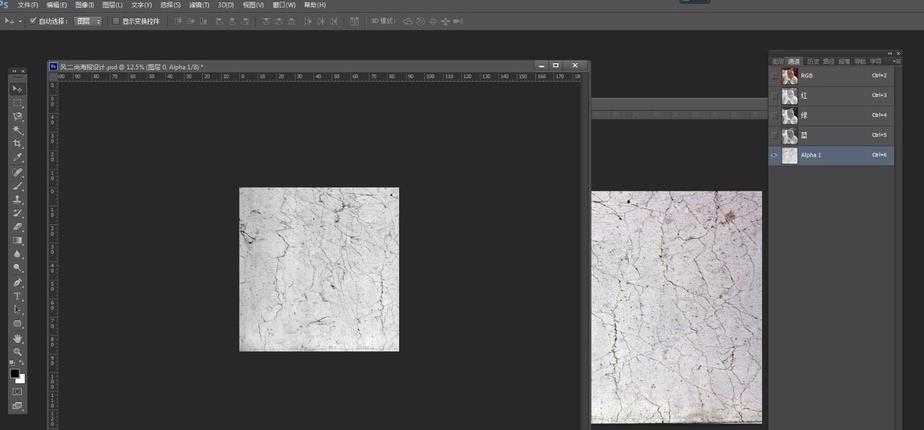Click the Alpha 1 channel thumbnail
The image size is (924, 430).
click(790, 156)
